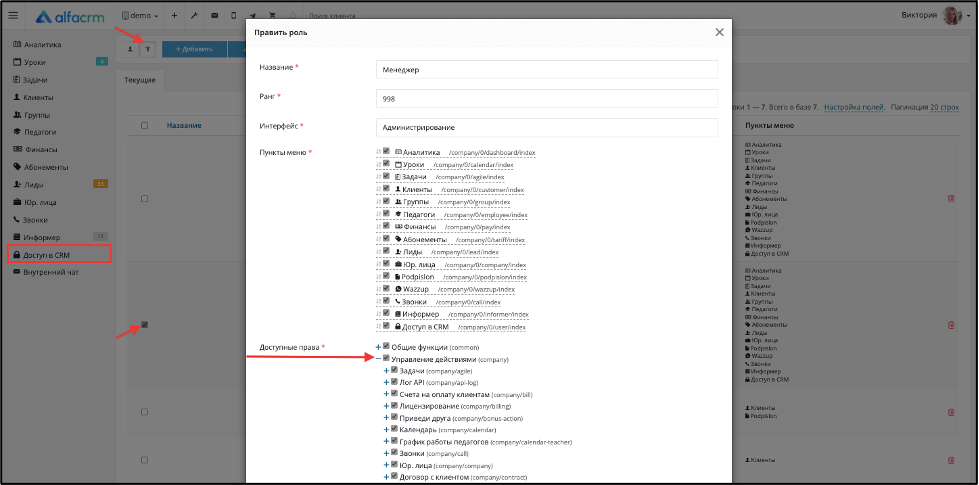Viewport: 979px width, 485px height.
Task: Close the Править роль dialog
Action: (719, 32)
